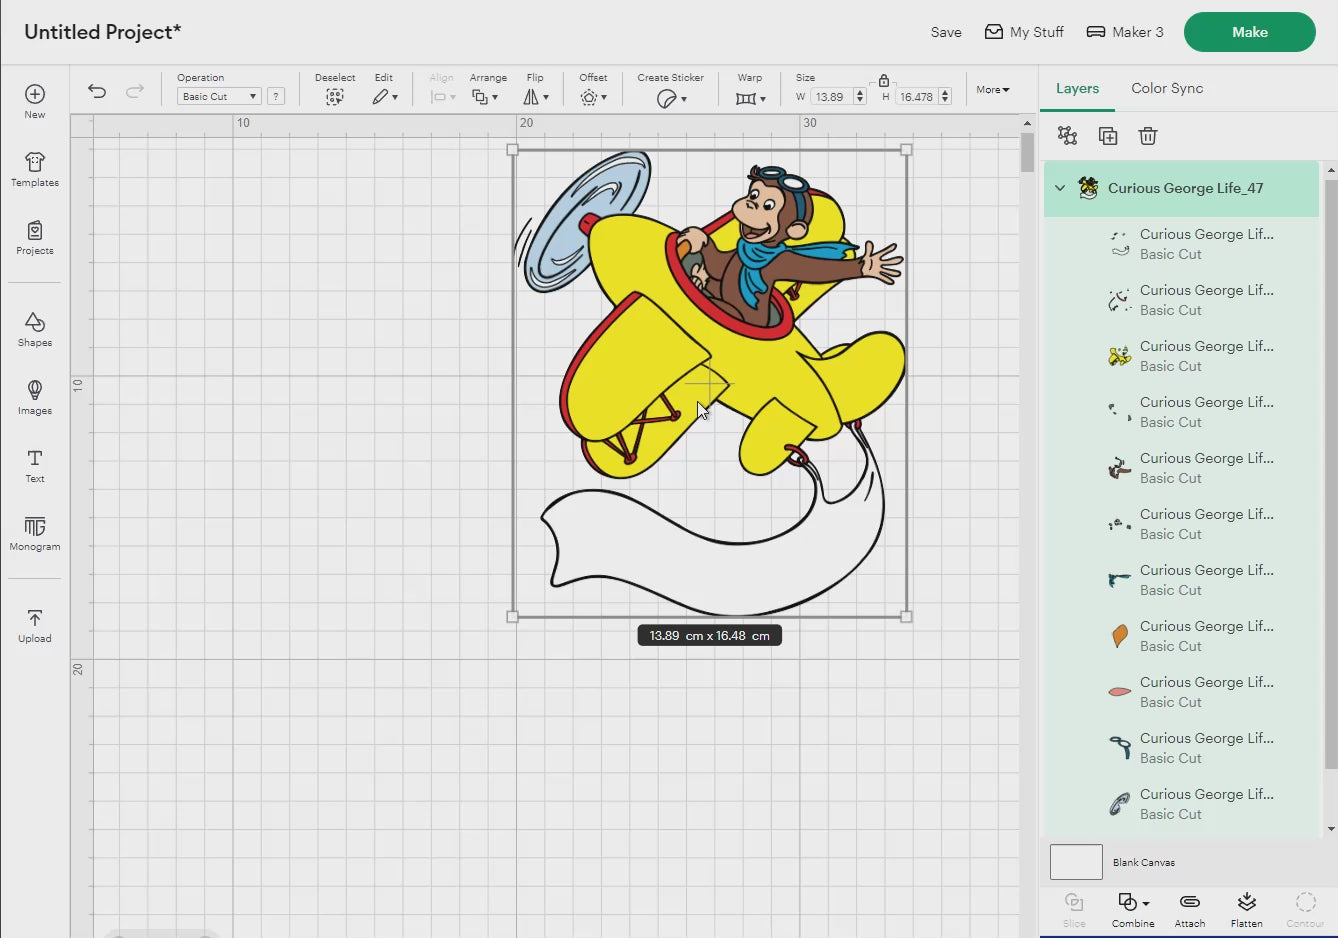Click the width size input field
Image resolution: width=1338 pixels, height=938 pixels.
[830, 97]
